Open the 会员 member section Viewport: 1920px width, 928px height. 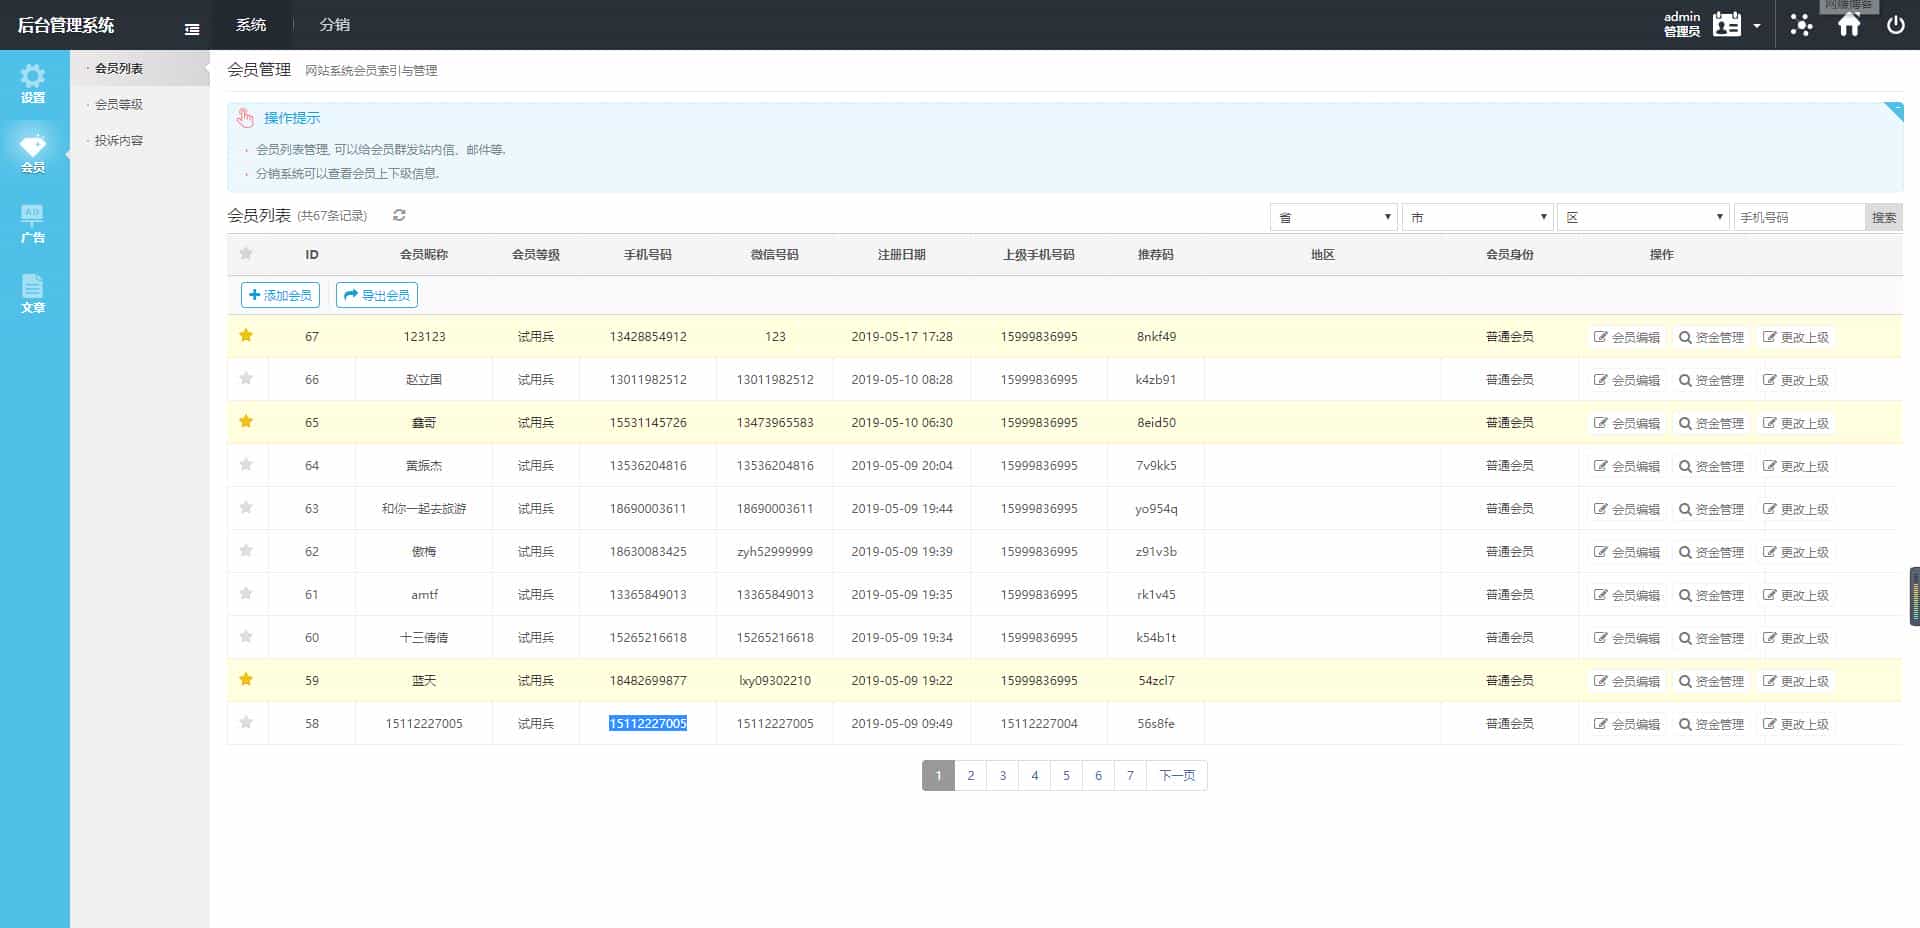click(x=33, y=153)
